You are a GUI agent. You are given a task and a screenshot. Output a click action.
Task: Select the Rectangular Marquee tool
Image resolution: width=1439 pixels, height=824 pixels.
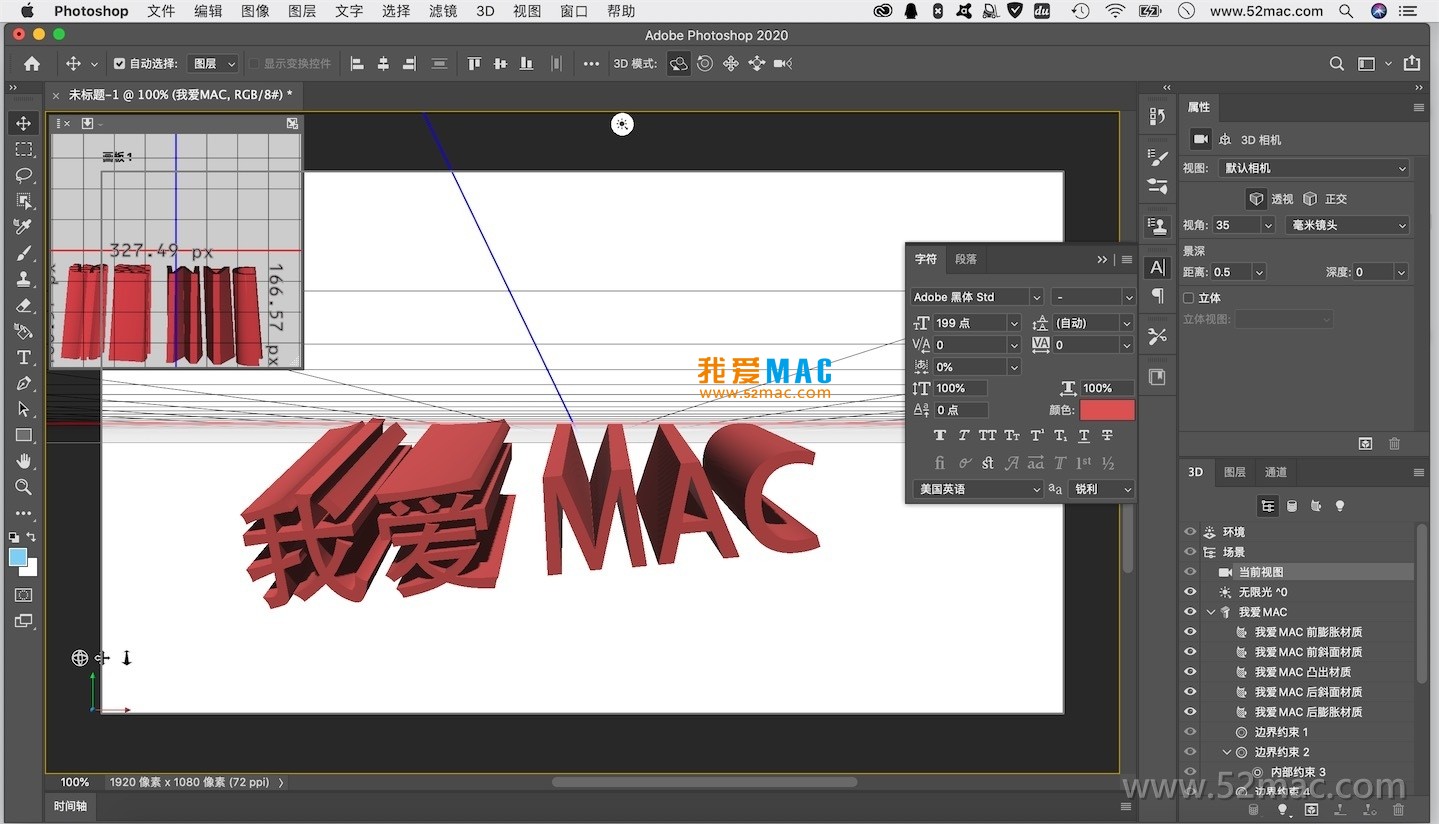coord(23,149)
